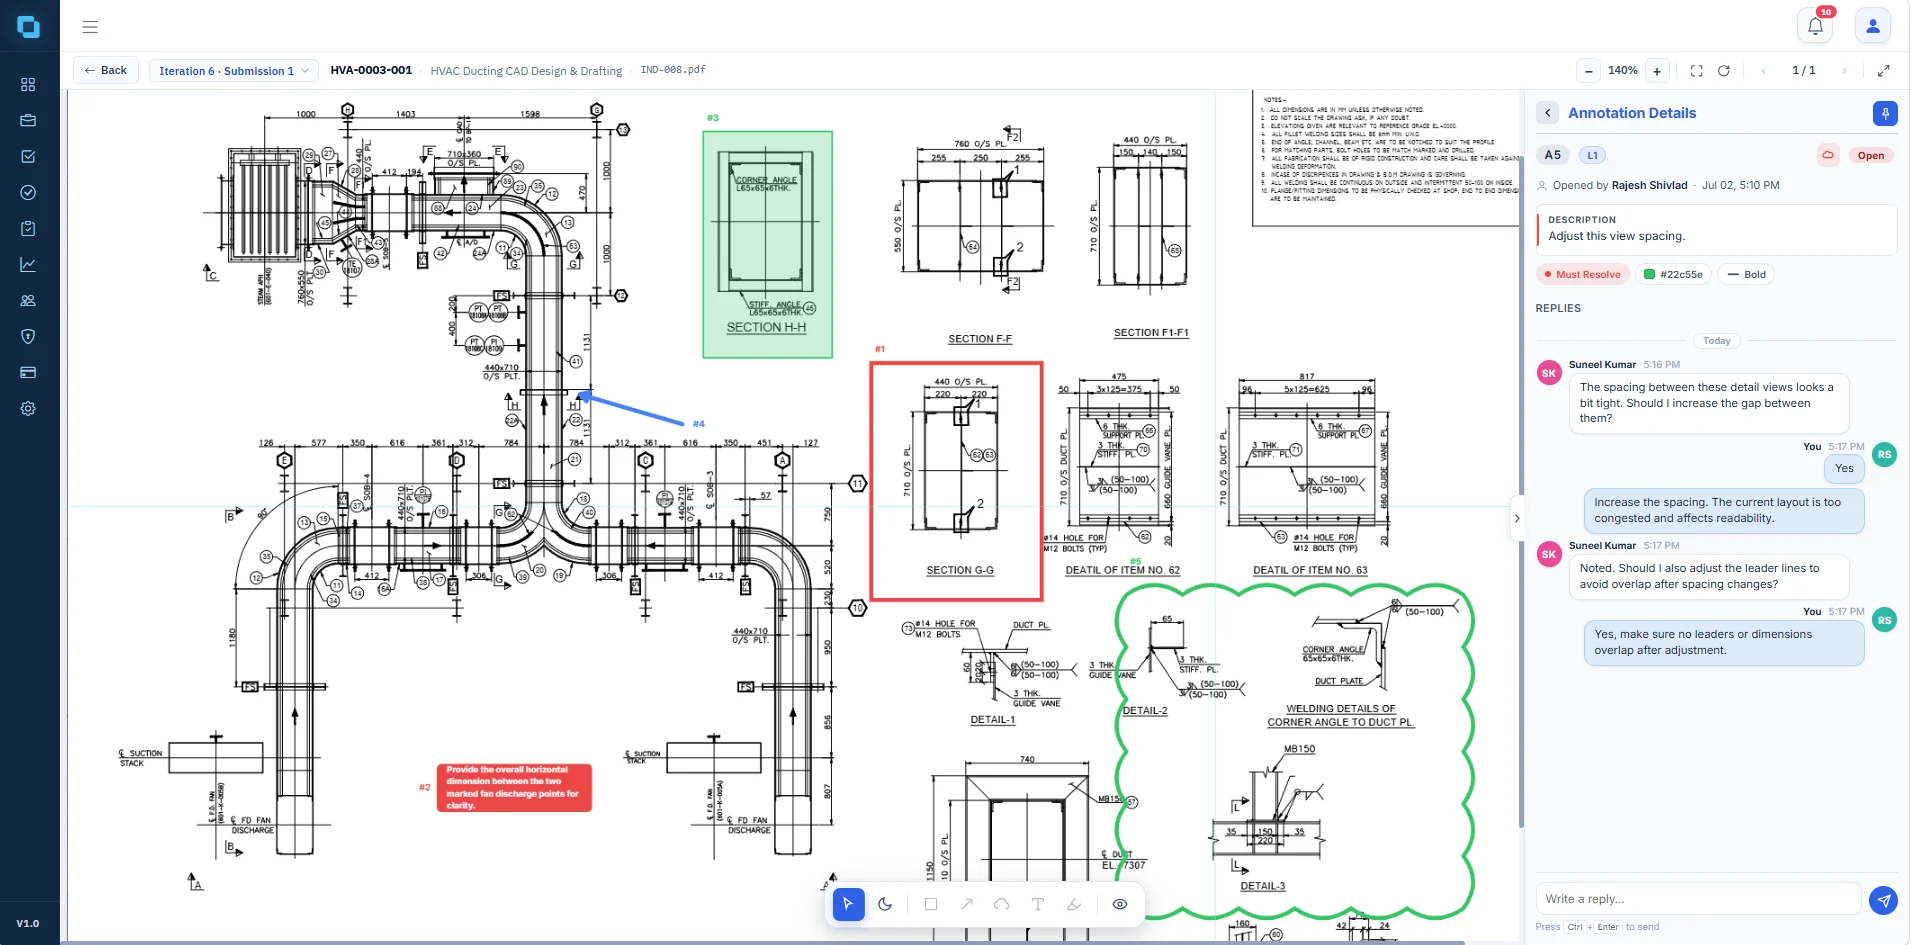
Task: Click the app logo in sidebar
Action: tap(28, 27)
